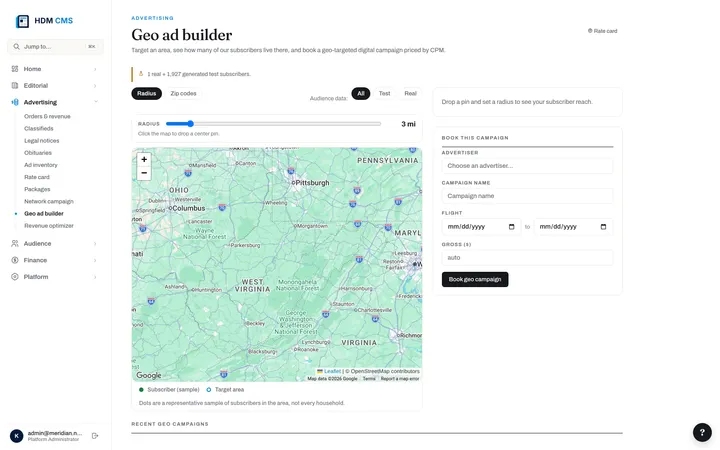Viewport: 720px width, 450px height.
Task: Open Classifieds in sidebar
Action: coord(39,129)
